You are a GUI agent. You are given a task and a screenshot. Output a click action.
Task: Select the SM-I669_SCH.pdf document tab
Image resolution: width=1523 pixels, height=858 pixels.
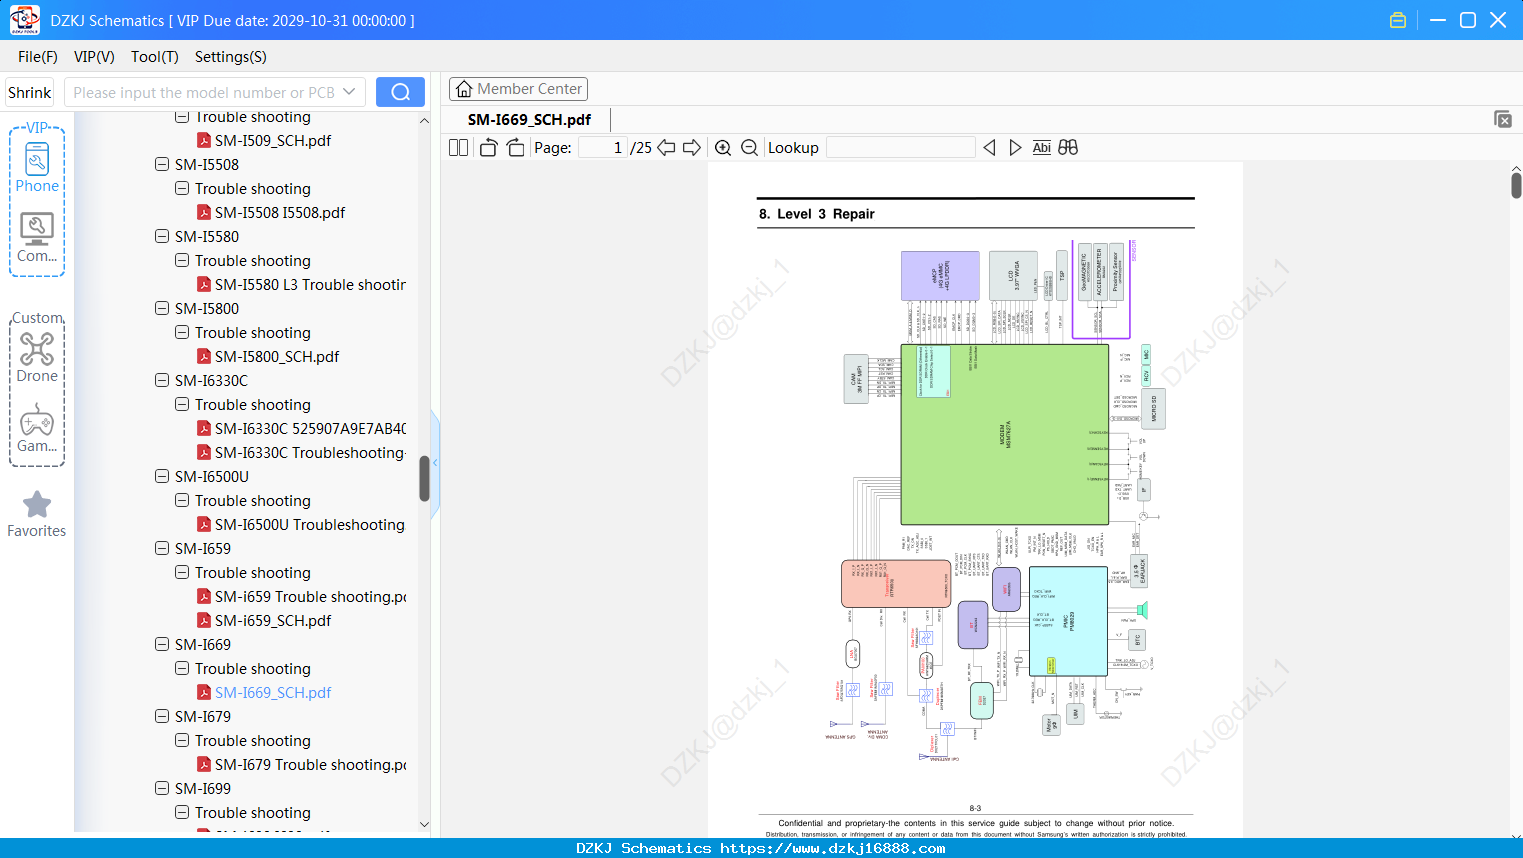point(529,120)
